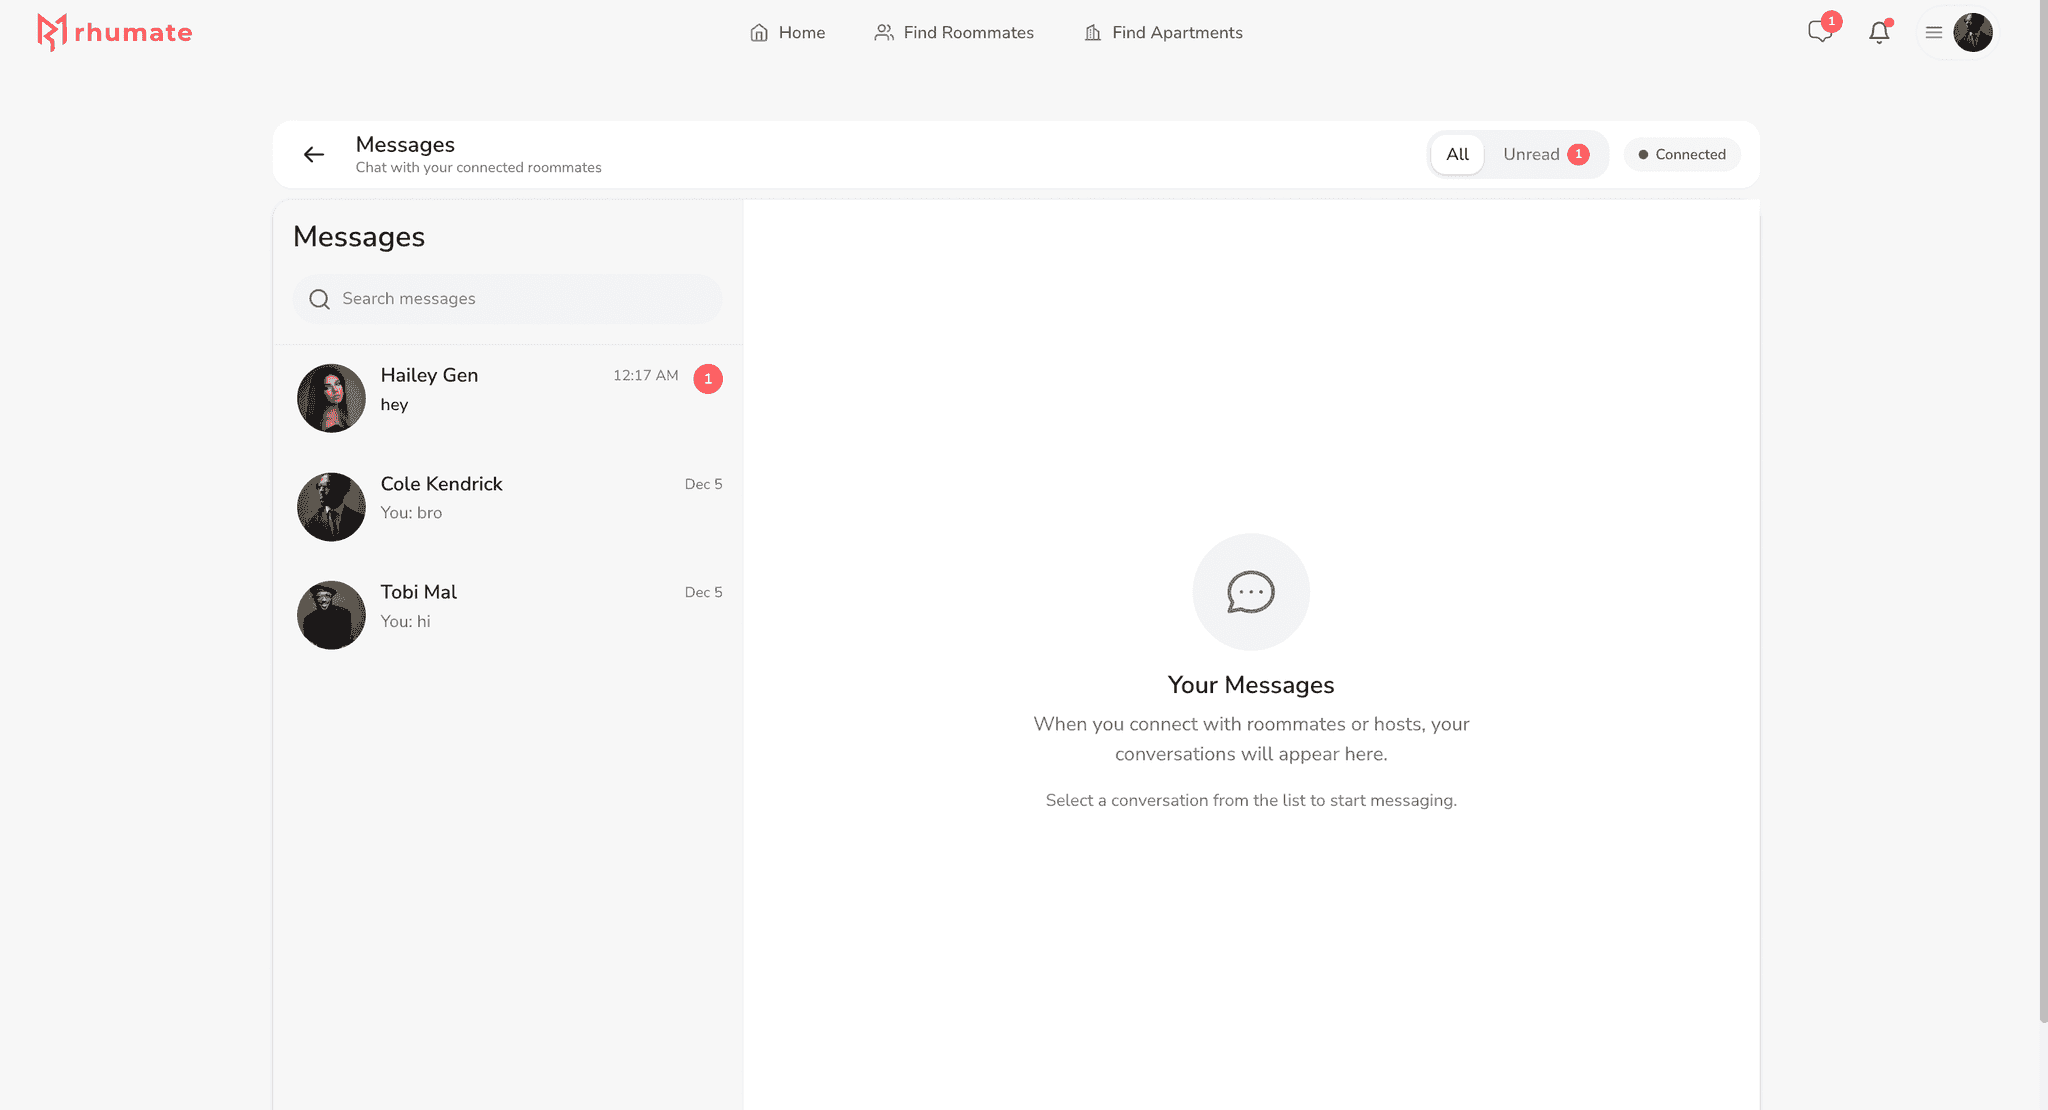The height and width of the screenshot is (1110, 2048).
Task: Open the notifications bell
Action: click(1879, 32)
